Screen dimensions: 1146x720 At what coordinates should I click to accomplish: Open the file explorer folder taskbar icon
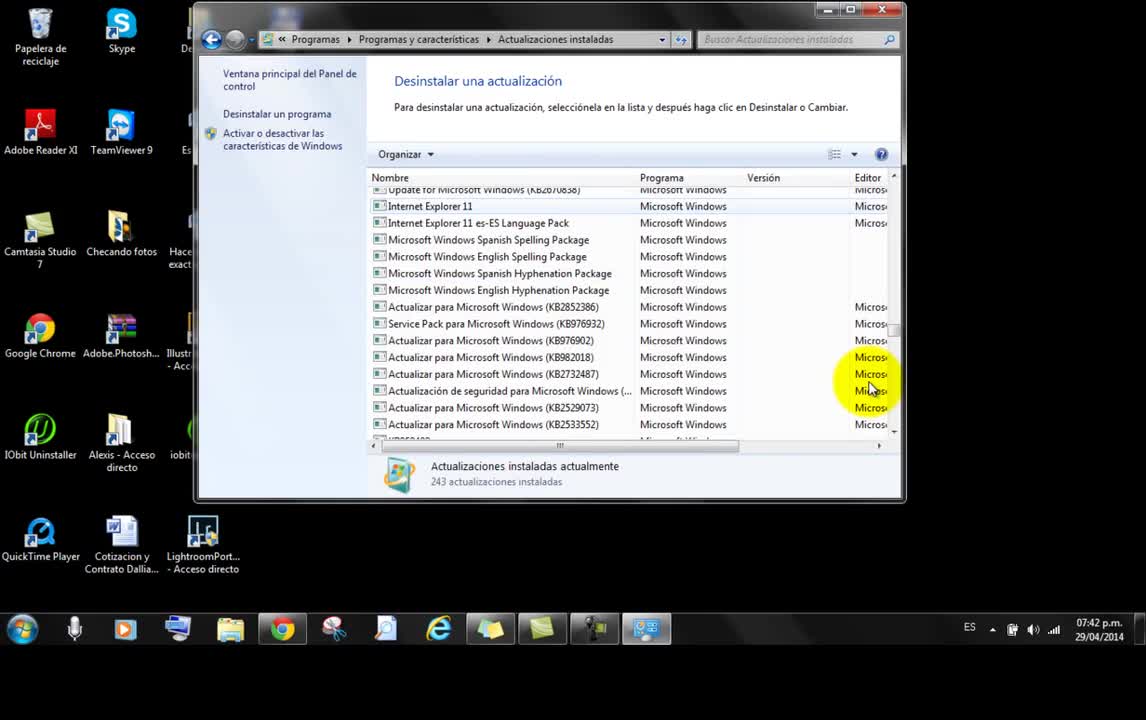pos(230,629)
